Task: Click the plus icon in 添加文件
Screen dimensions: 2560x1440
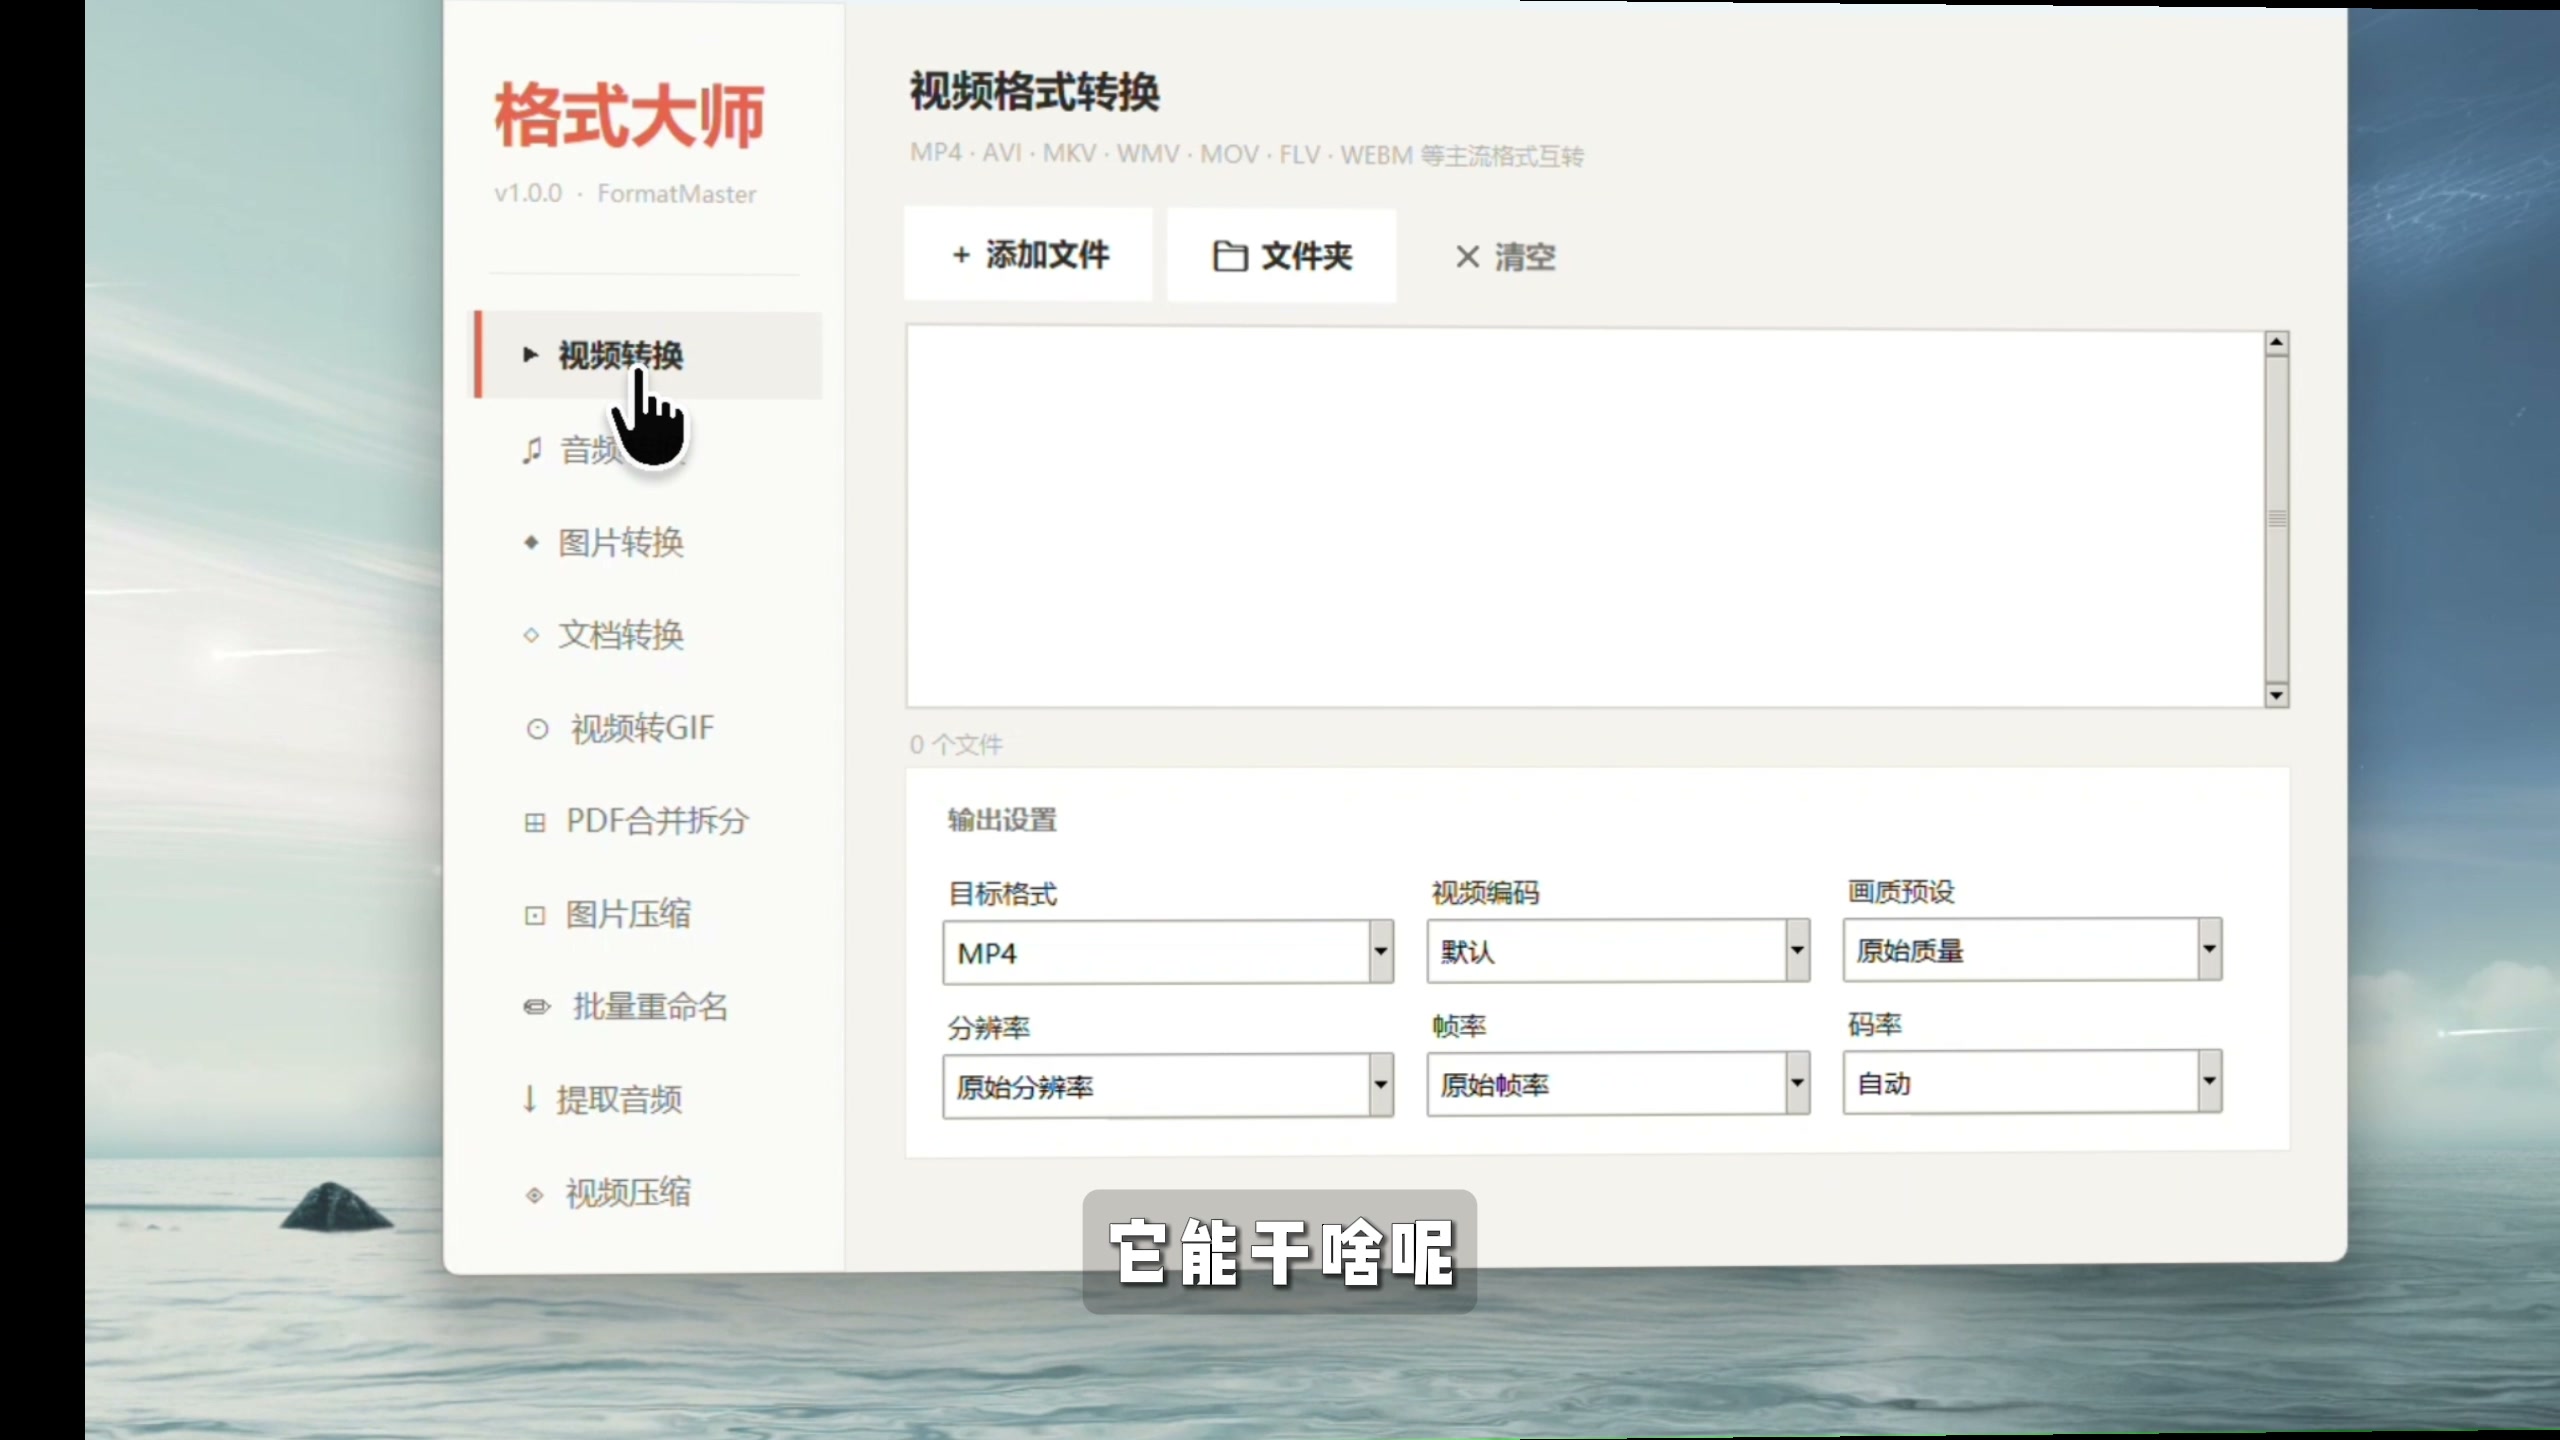Action: click(961, 256)
